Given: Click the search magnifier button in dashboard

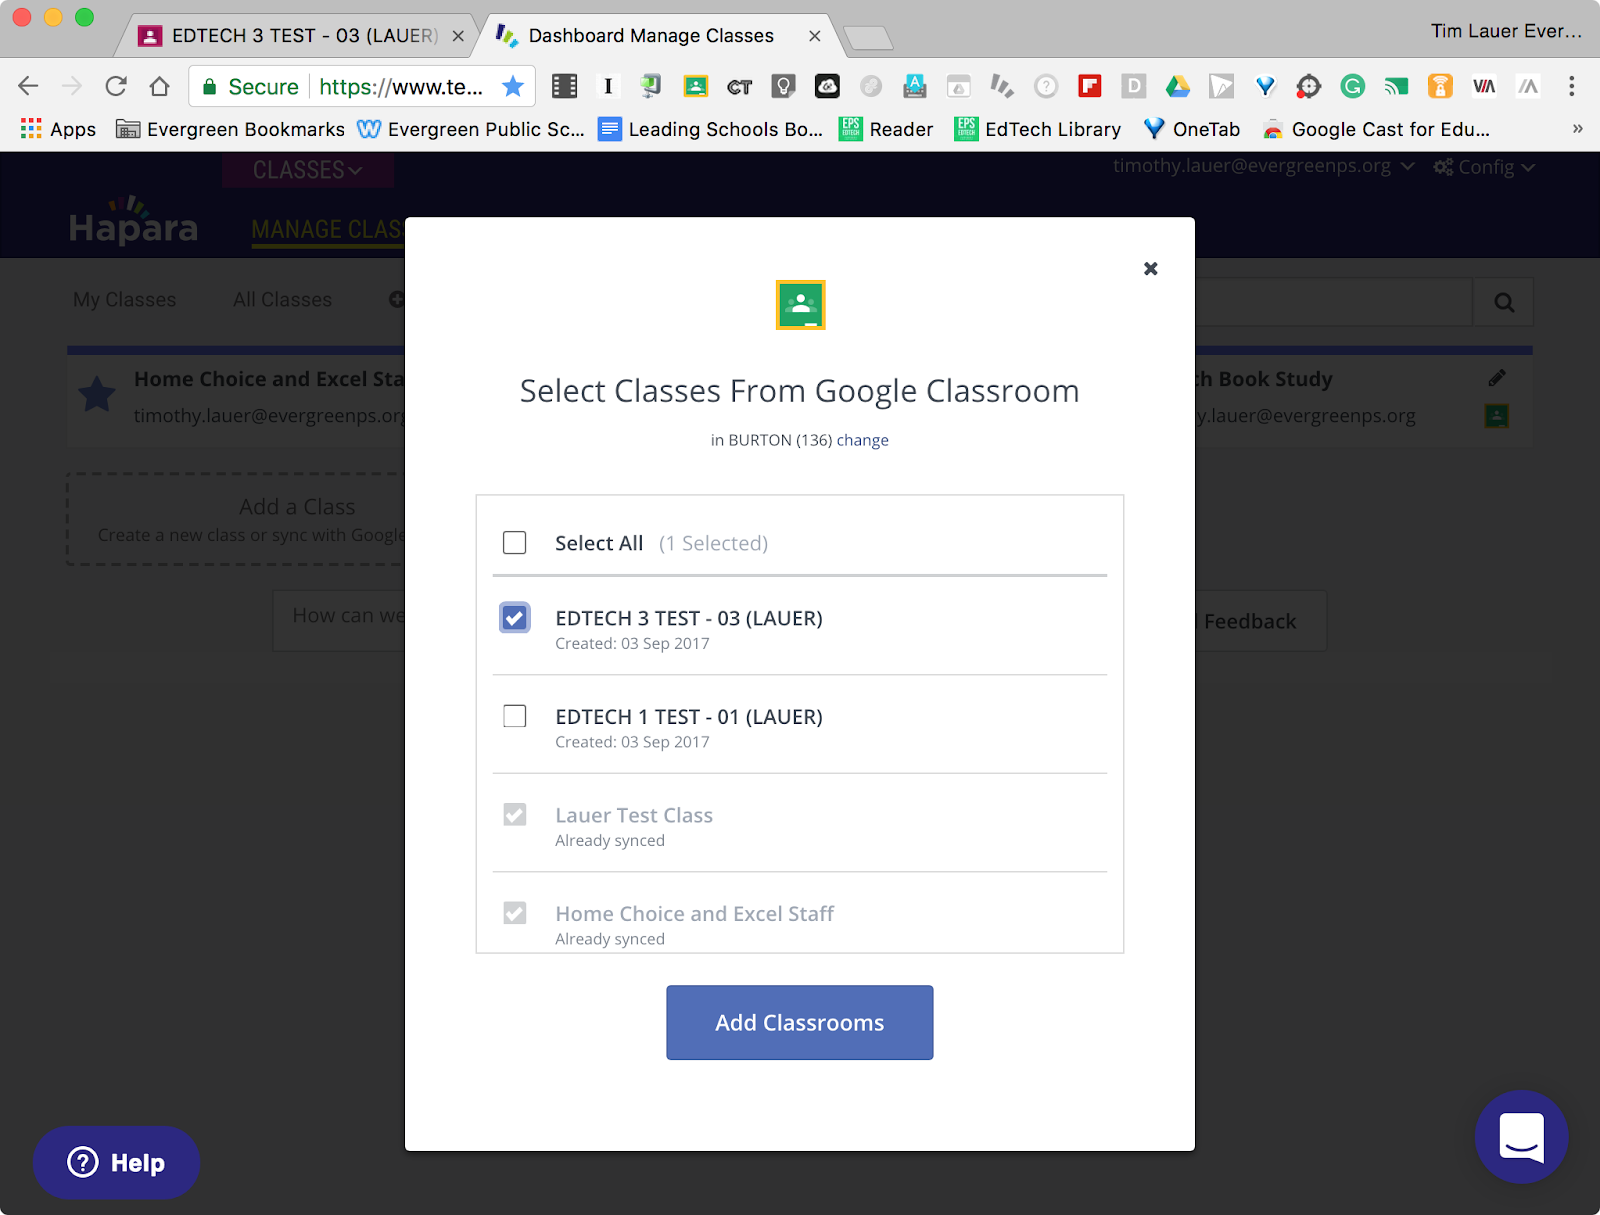Looking at the screenshot, I should (1504, 302).
